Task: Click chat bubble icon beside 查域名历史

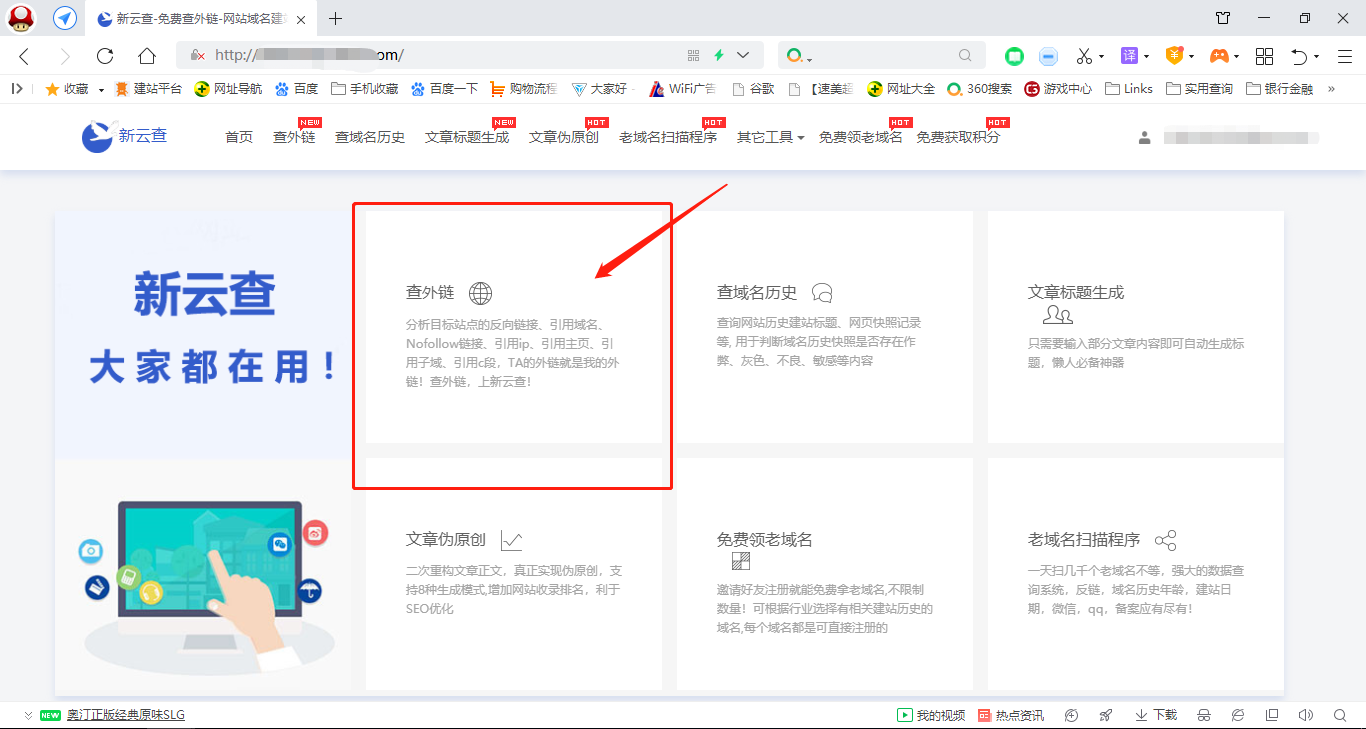Action: pos(822,293)
